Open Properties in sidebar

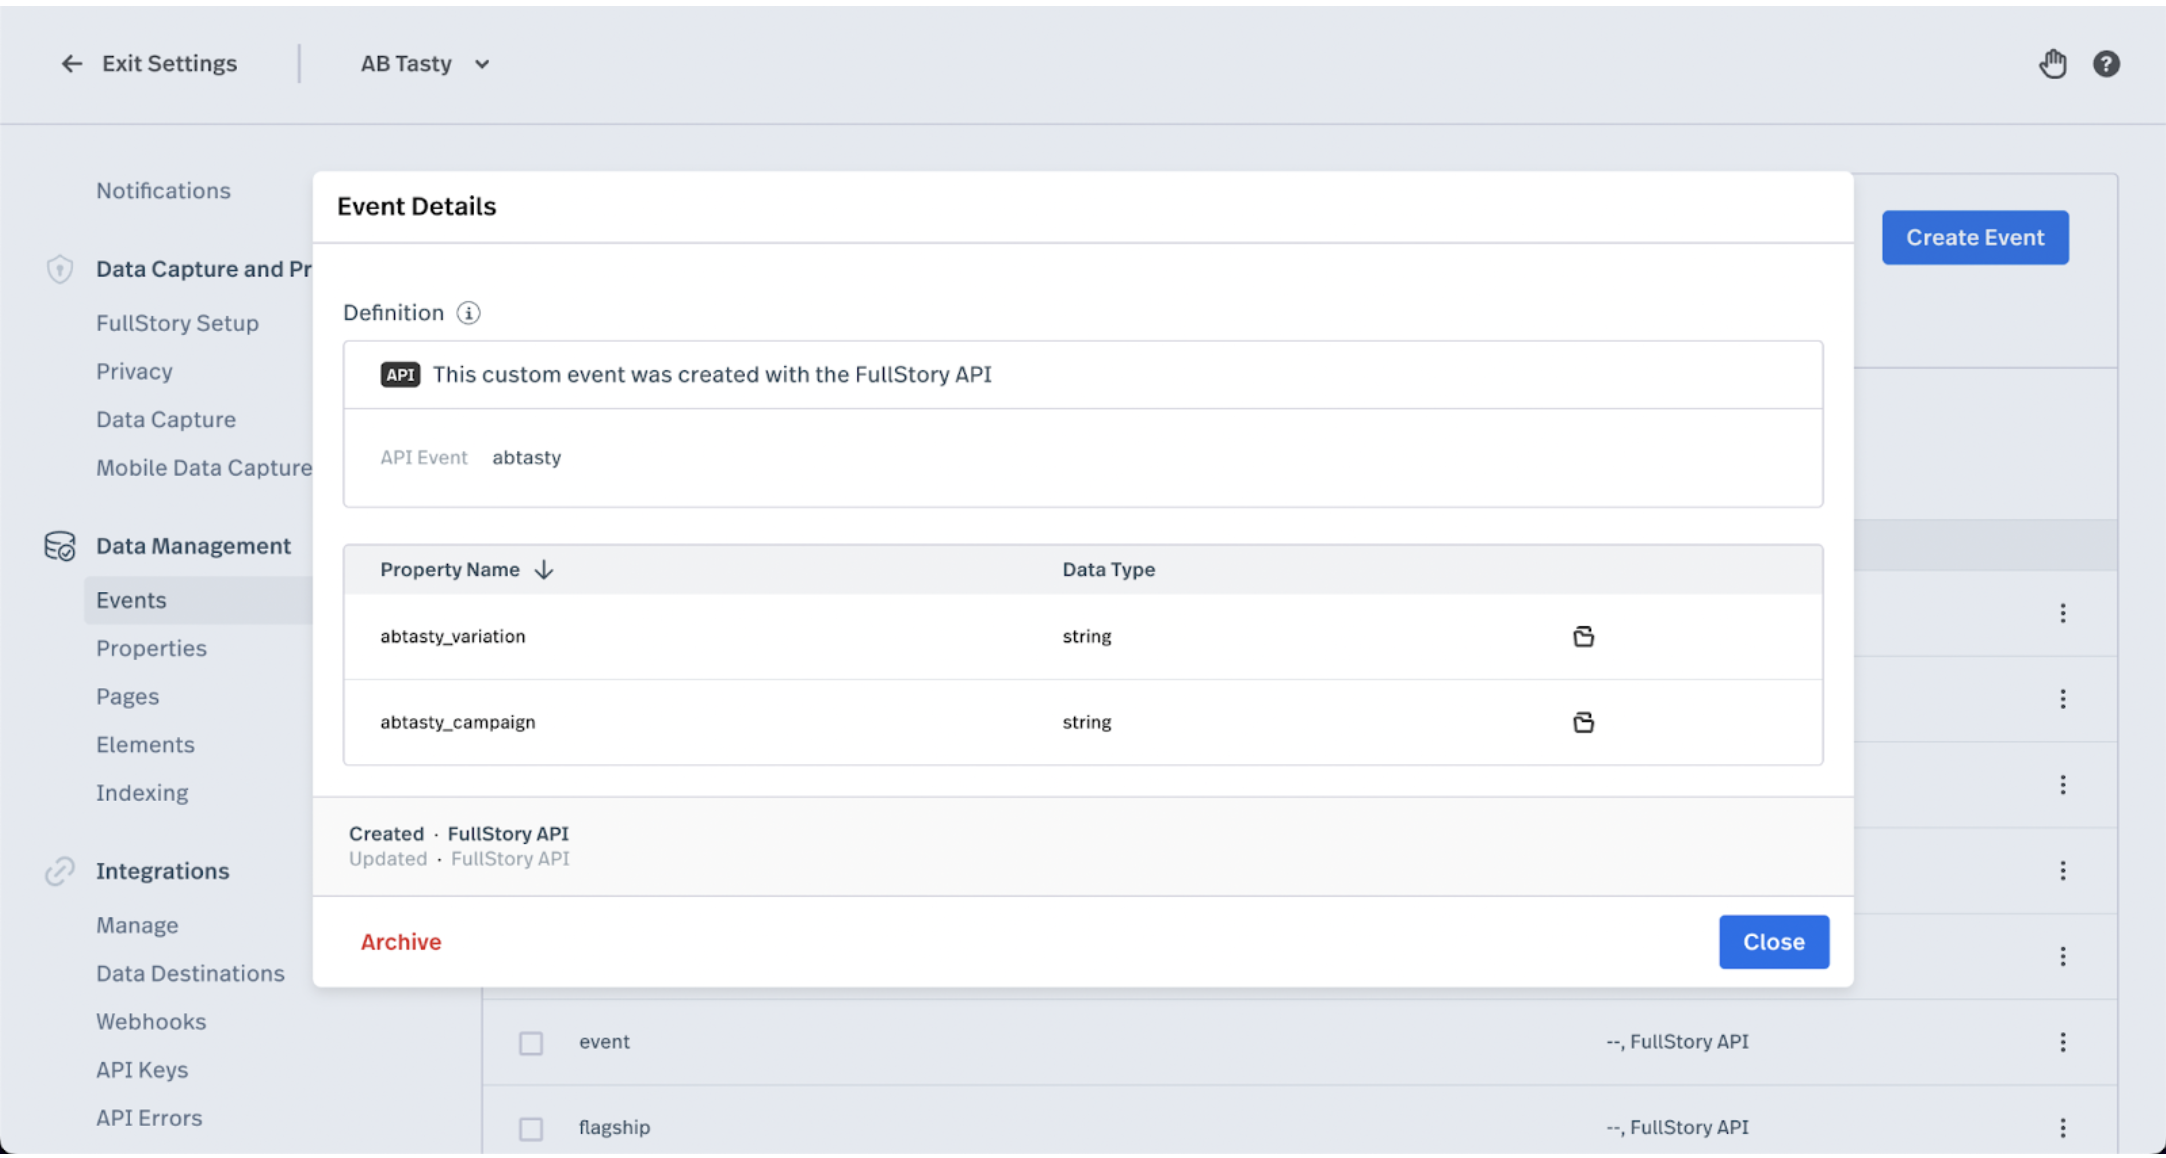151,649
